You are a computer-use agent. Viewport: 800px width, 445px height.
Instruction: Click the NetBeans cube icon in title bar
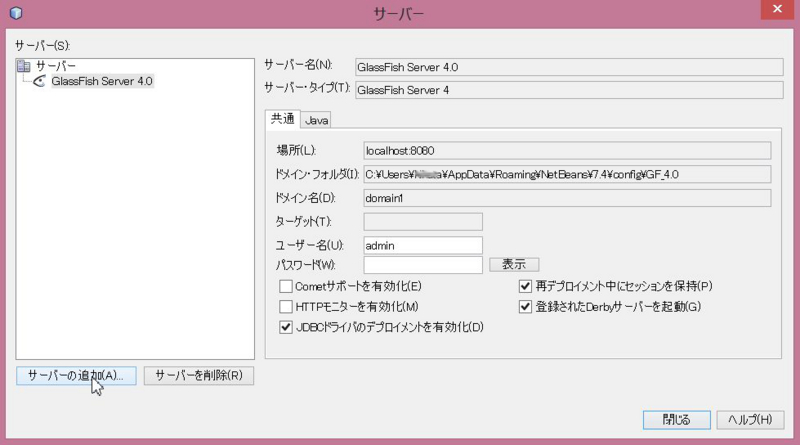16,13
